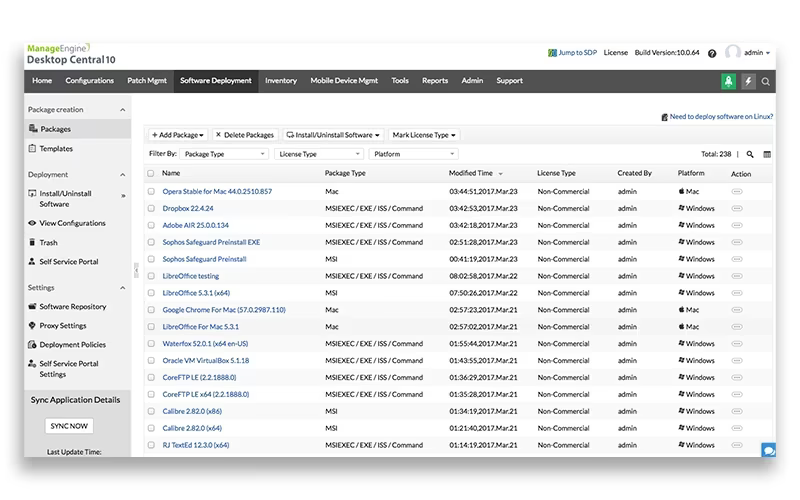Screen dimensions: 800x500
Task: Open action menu for Opera Stable row
Action: pyautogui.click(x=737, y=192)
